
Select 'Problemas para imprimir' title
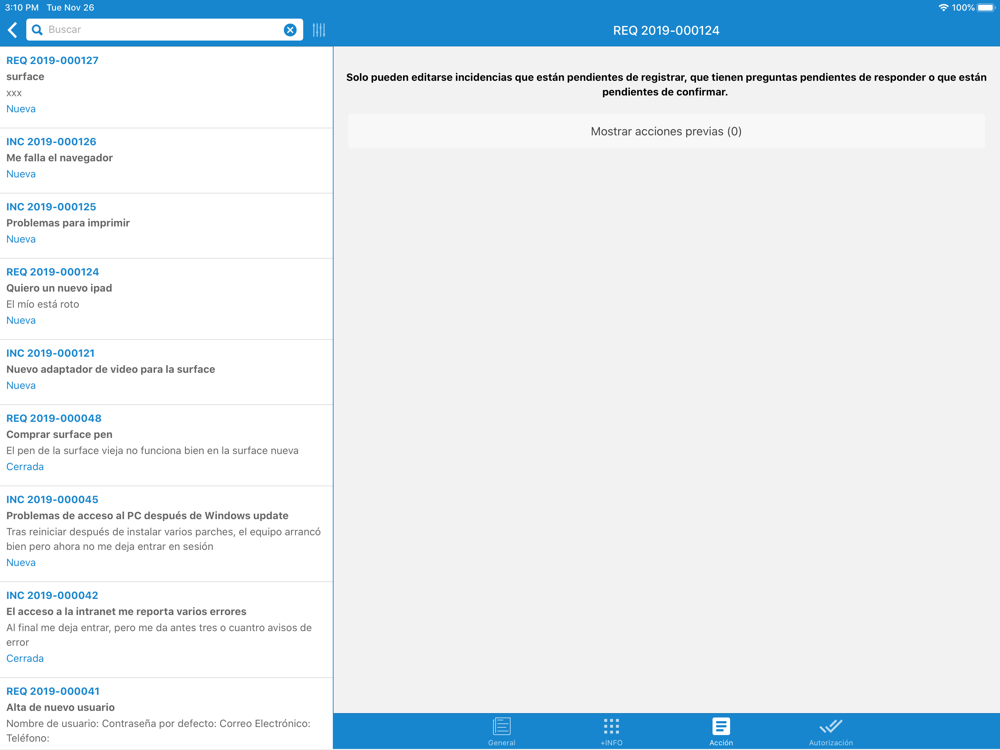68,223
